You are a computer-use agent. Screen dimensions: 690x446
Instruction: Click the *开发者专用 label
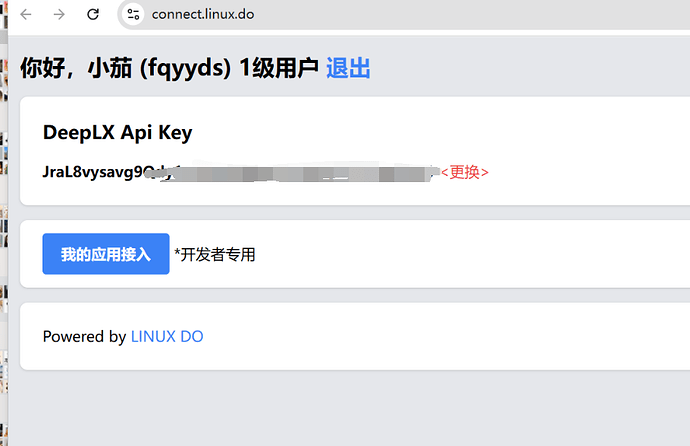[215, 254]
